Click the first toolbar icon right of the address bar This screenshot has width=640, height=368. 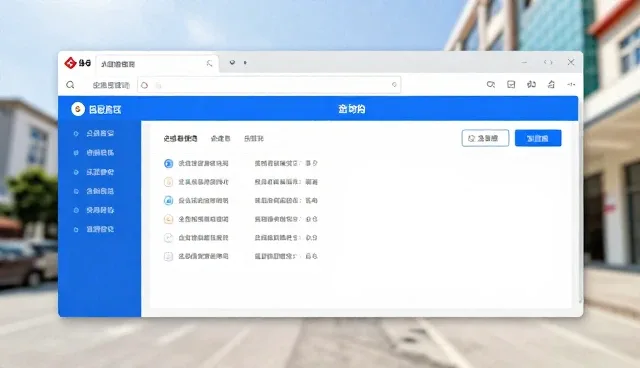tap(491, 84)
